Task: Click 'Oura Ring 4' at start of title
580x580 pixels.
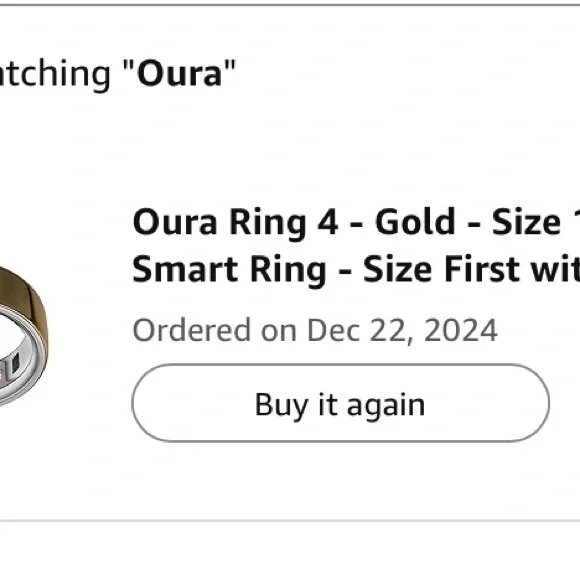Action: (235, 222)
